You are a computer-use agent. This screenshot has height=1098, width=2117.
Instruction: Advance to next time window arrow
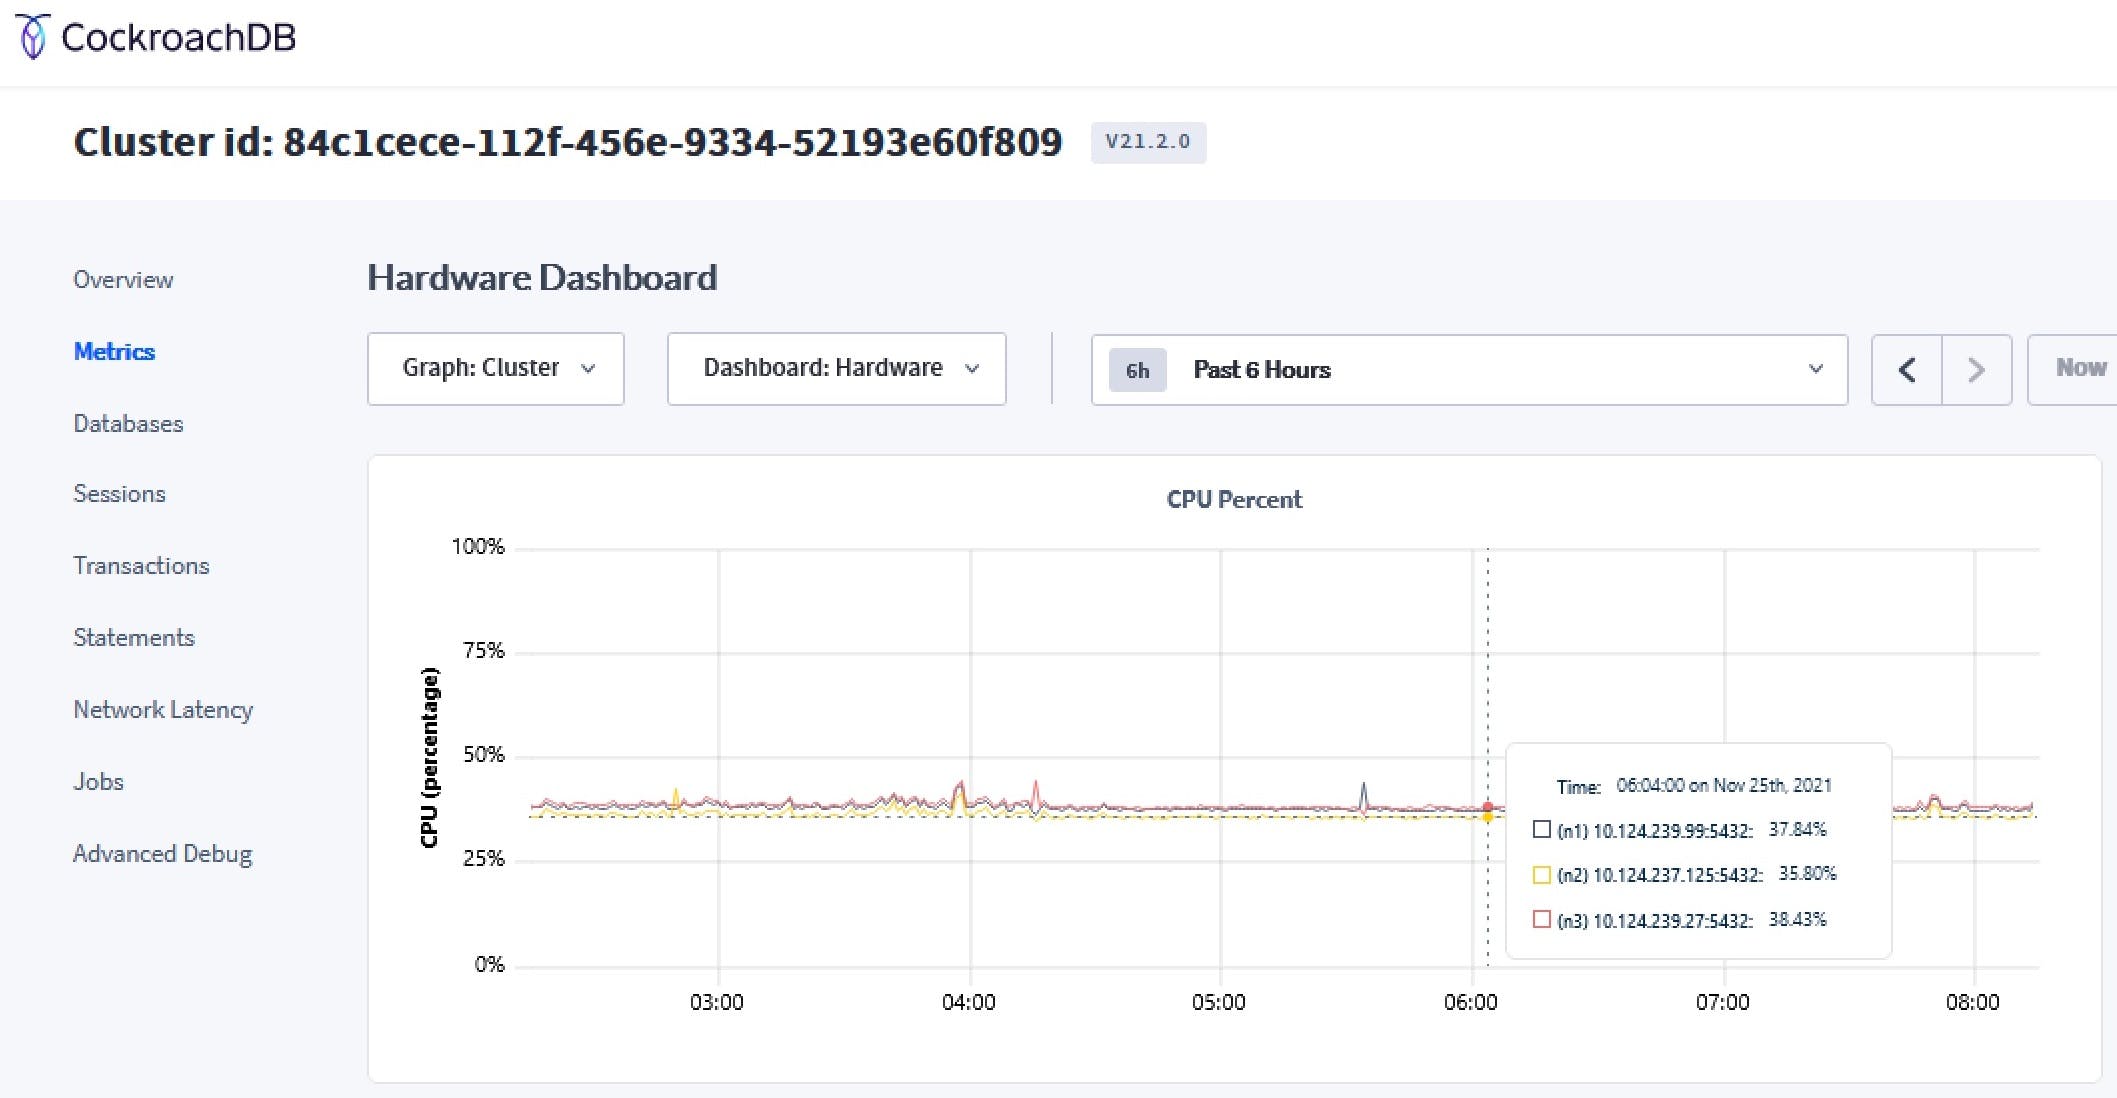coord(1976,370)
